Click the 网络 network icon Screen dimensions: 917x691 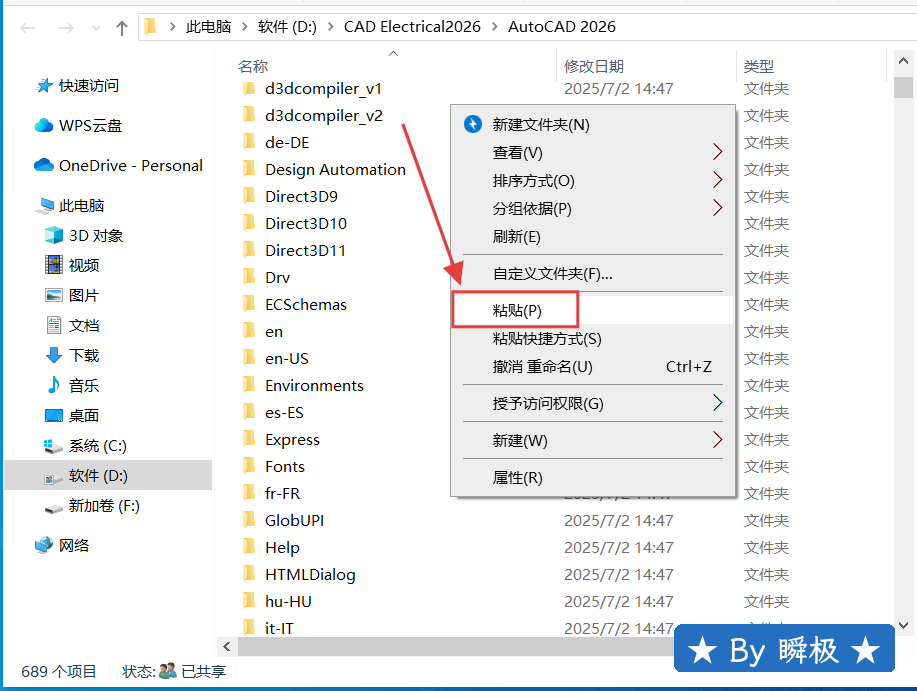(x=44, y=546)
